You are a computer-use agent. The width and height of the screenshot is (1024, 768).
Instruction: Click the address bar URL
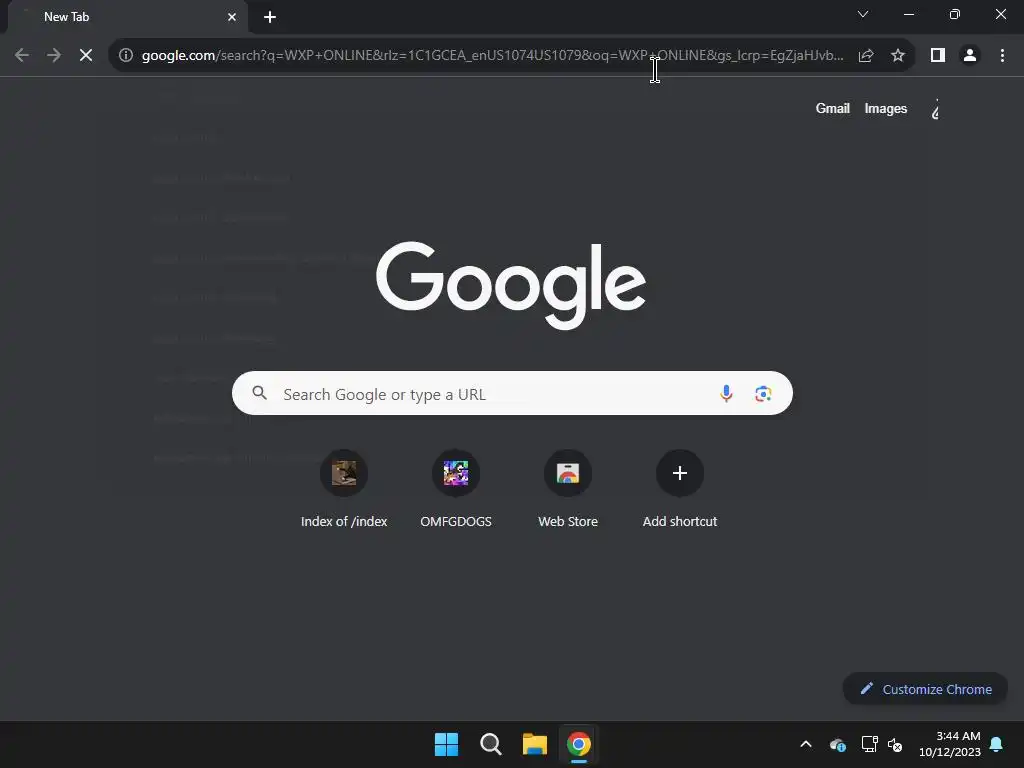(492, 56)
